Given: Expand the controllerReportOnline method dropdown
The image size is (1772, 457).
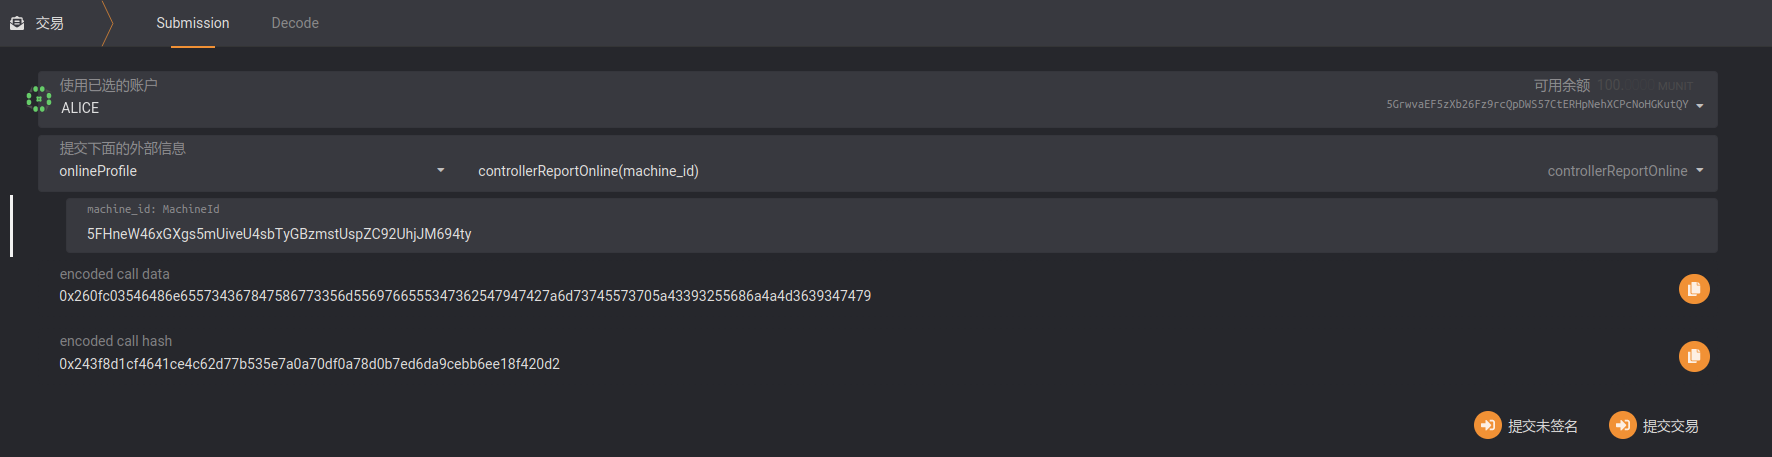Looking at the screenshot, I should point(1700,171).
